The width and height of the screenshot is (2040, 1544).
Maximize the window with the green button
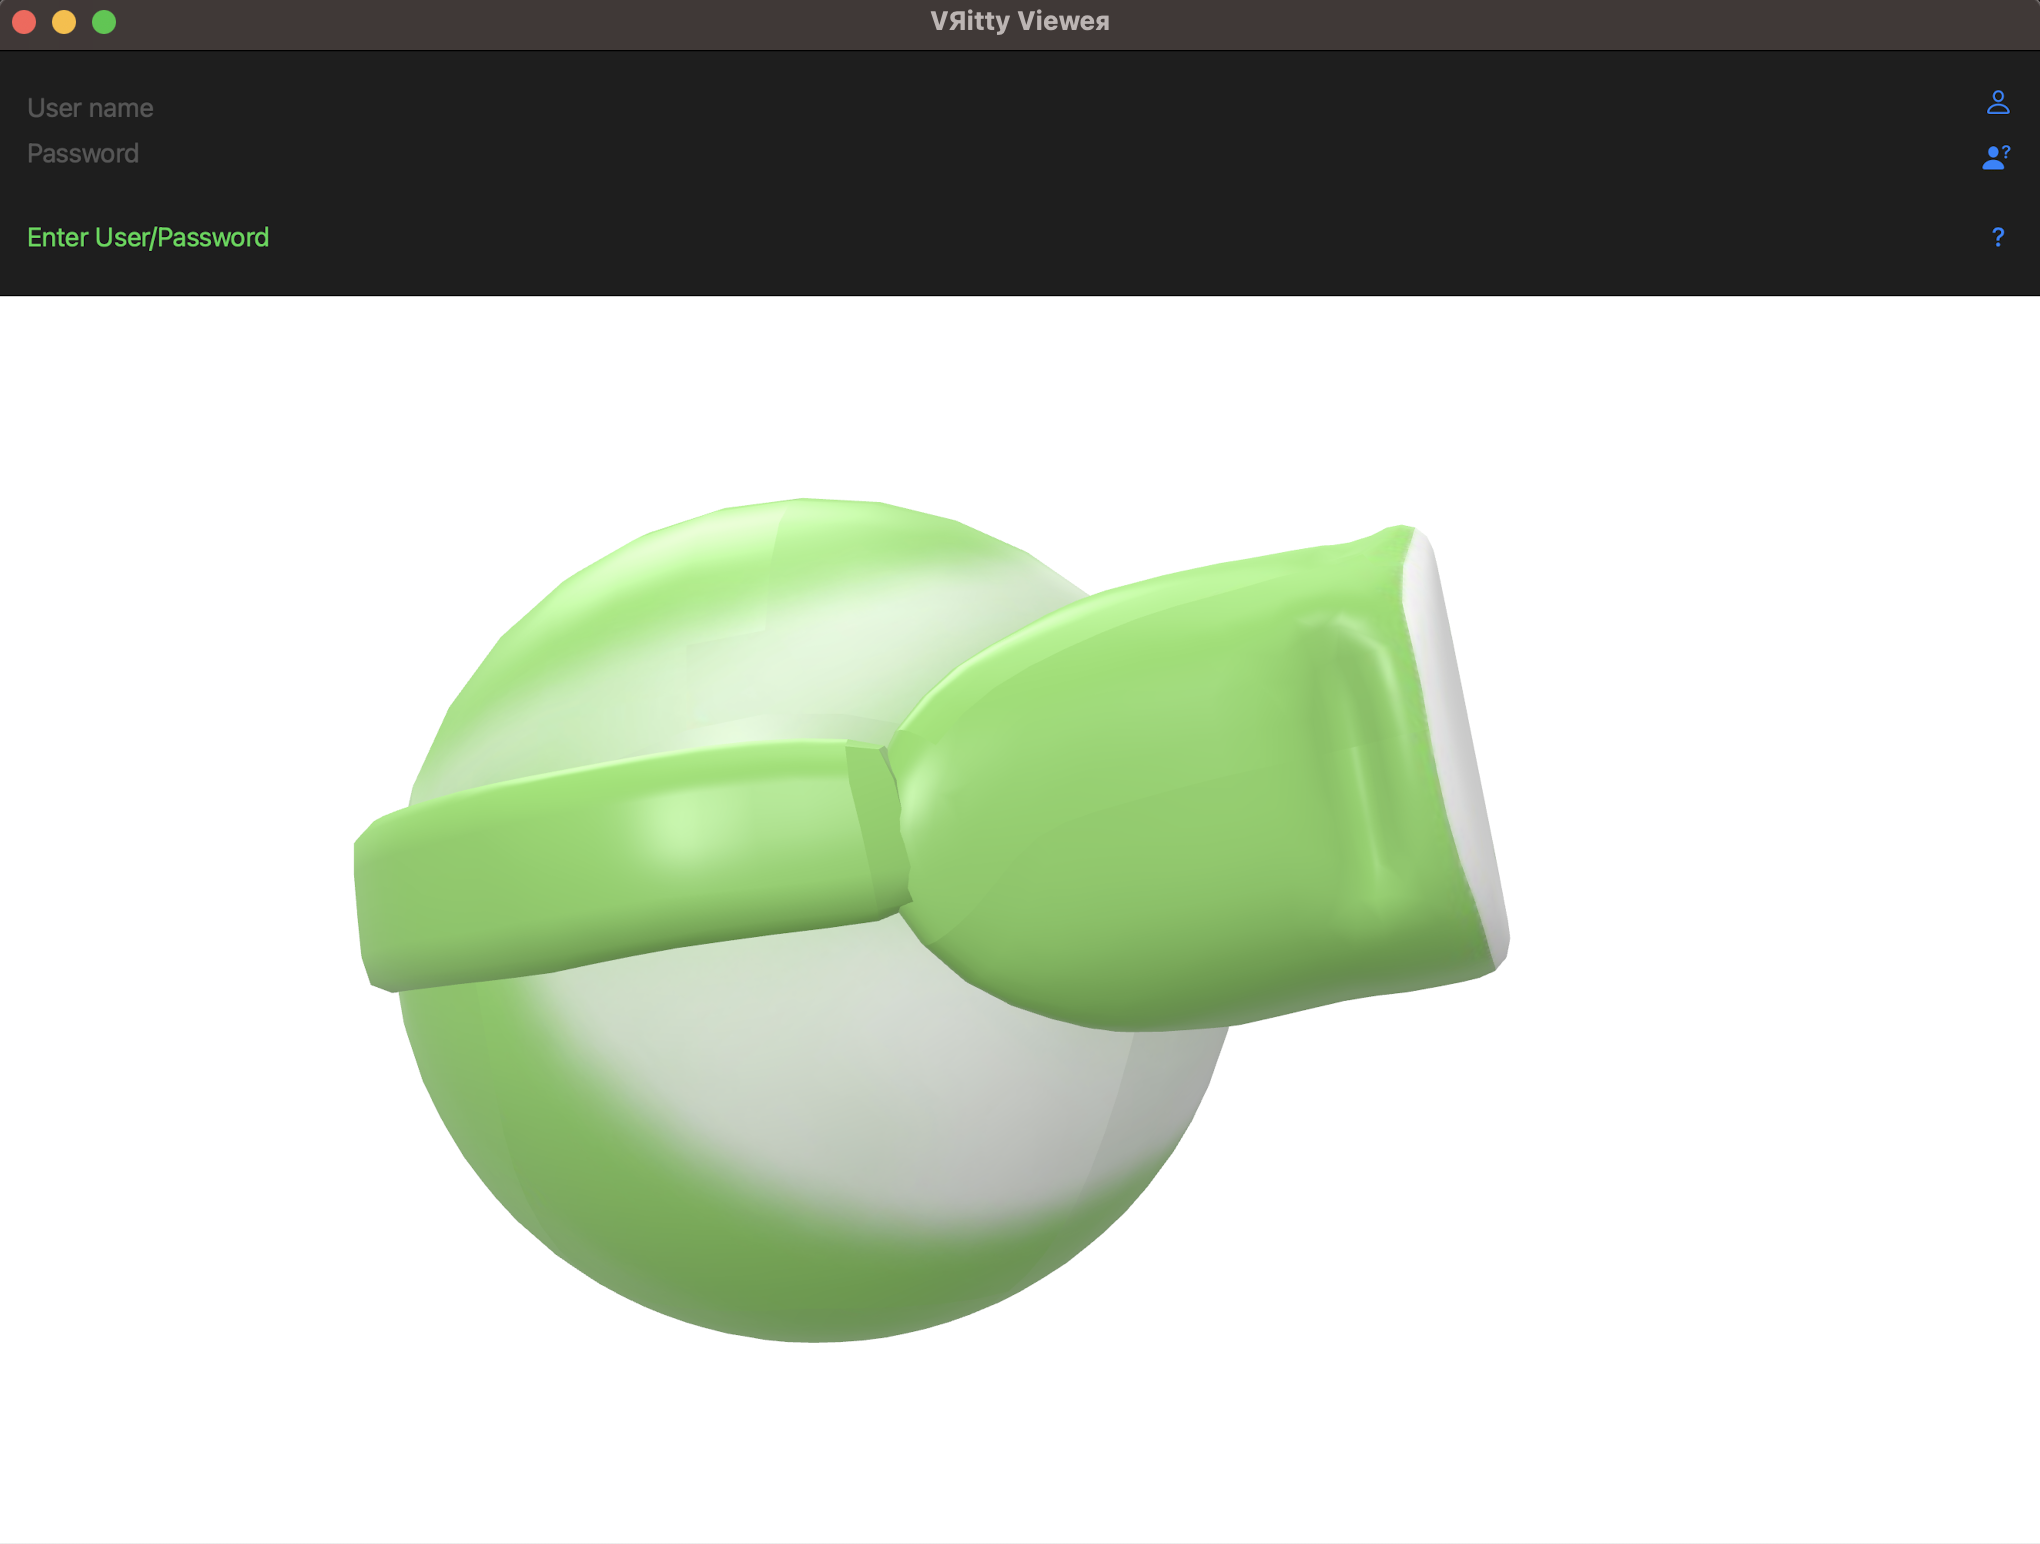[104, 22]
